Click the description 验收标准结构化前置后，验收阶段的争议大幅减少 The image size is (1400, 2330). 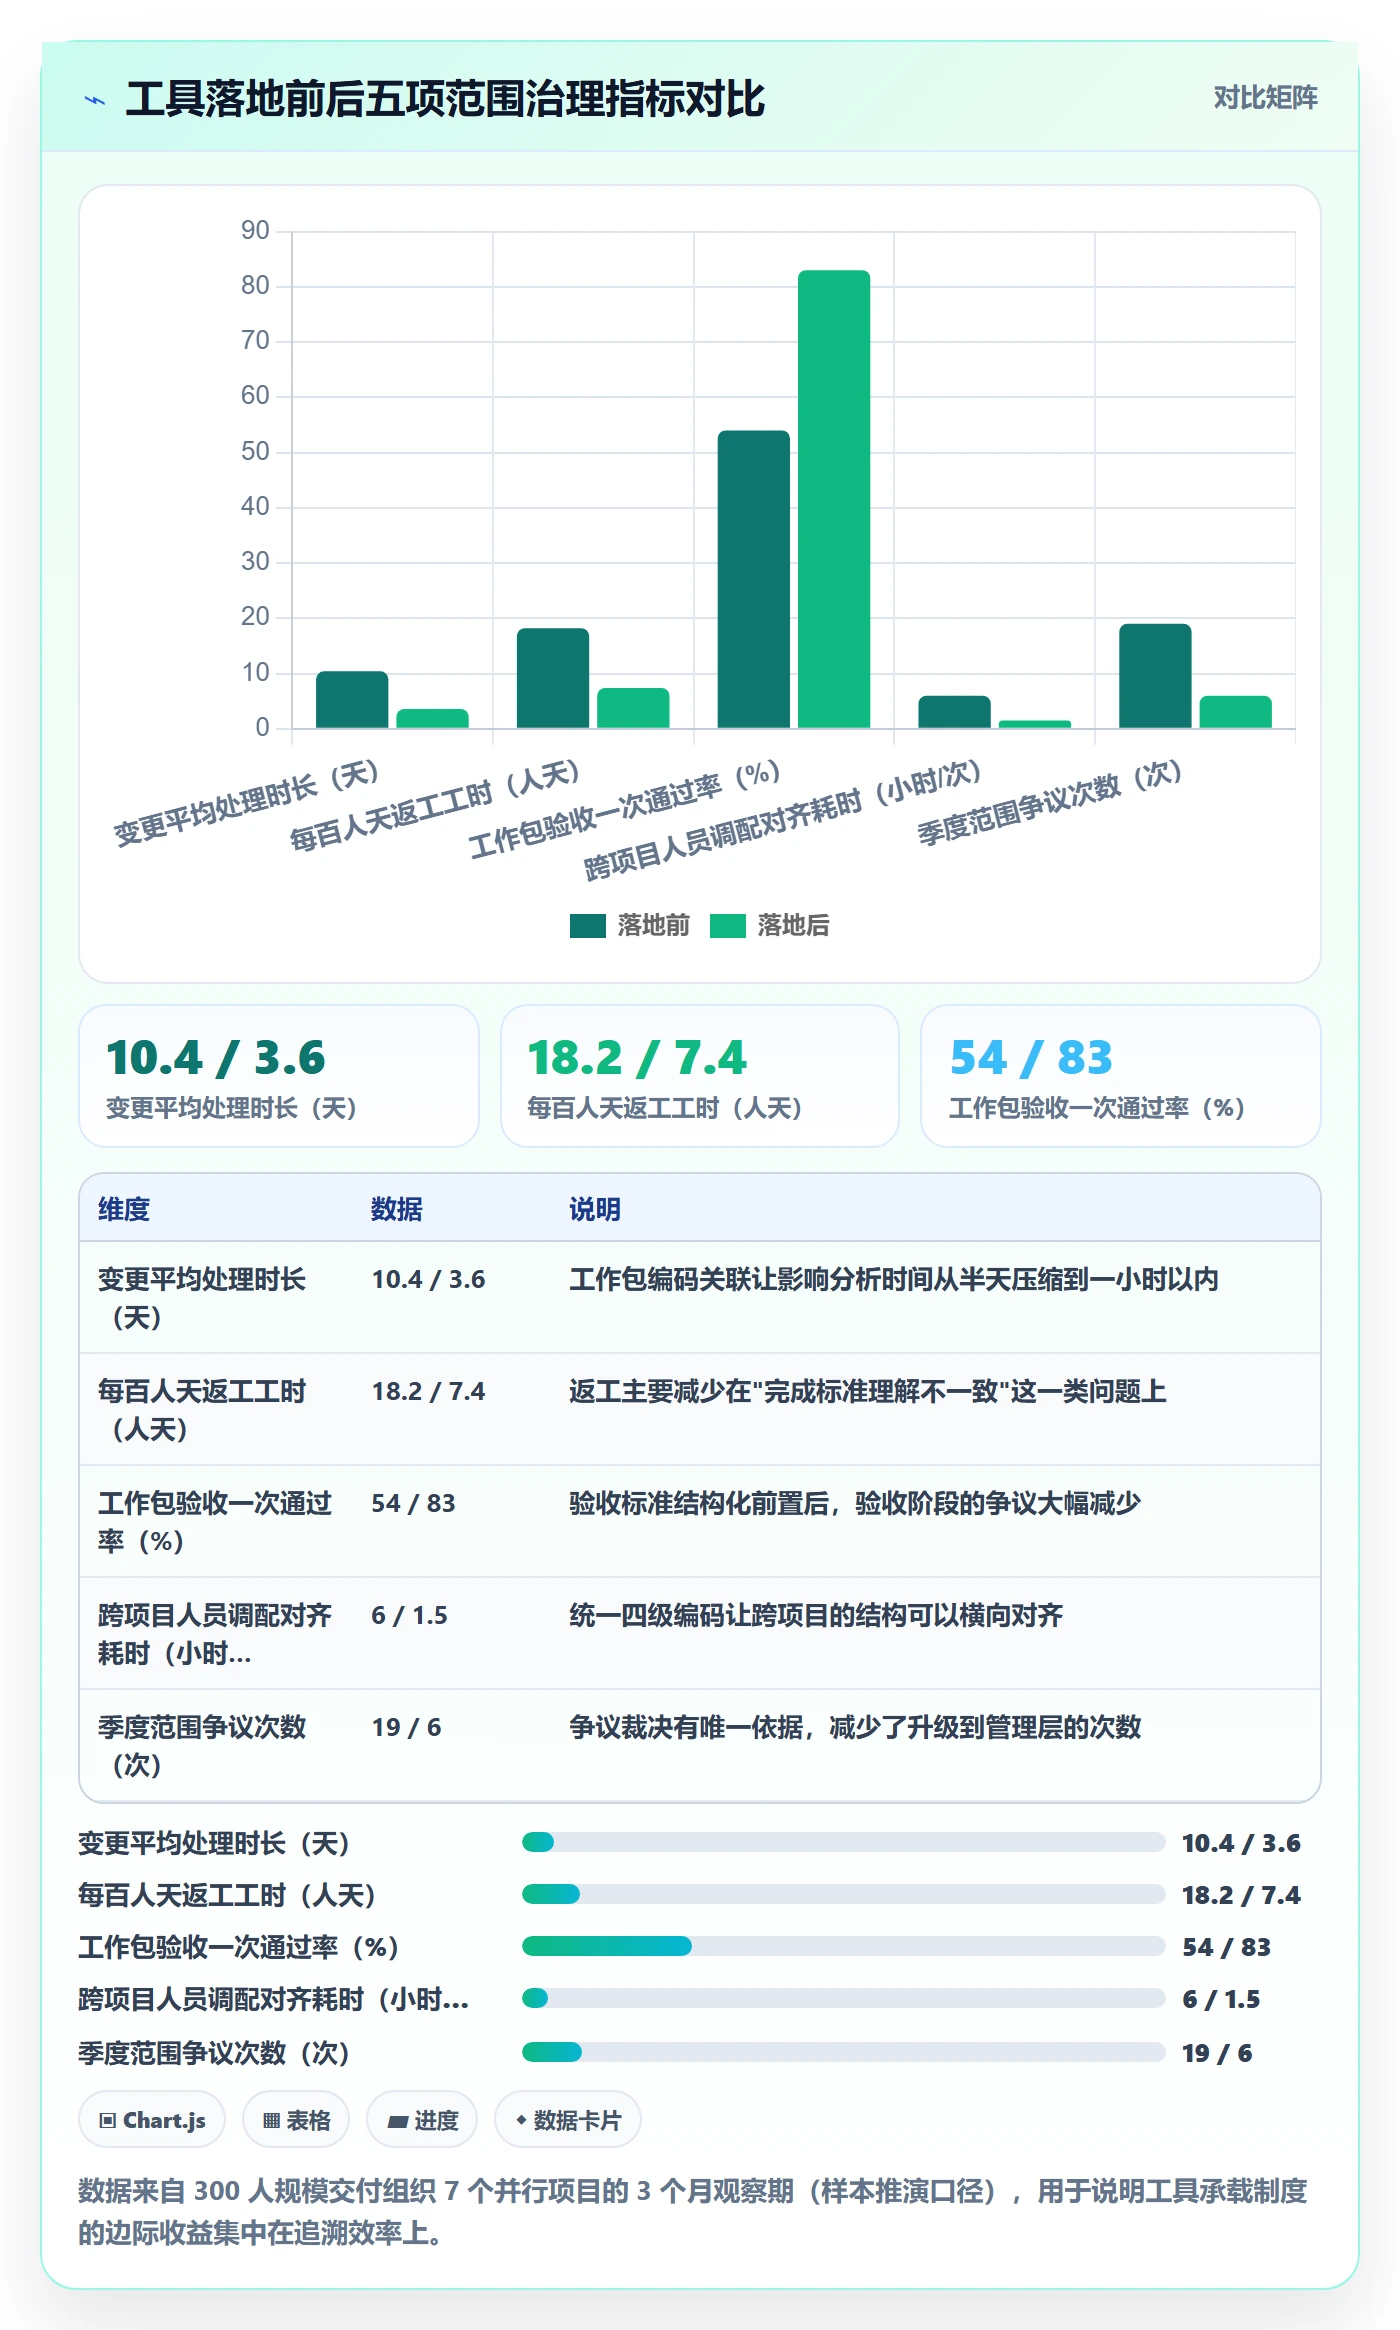click(855, 1503)
